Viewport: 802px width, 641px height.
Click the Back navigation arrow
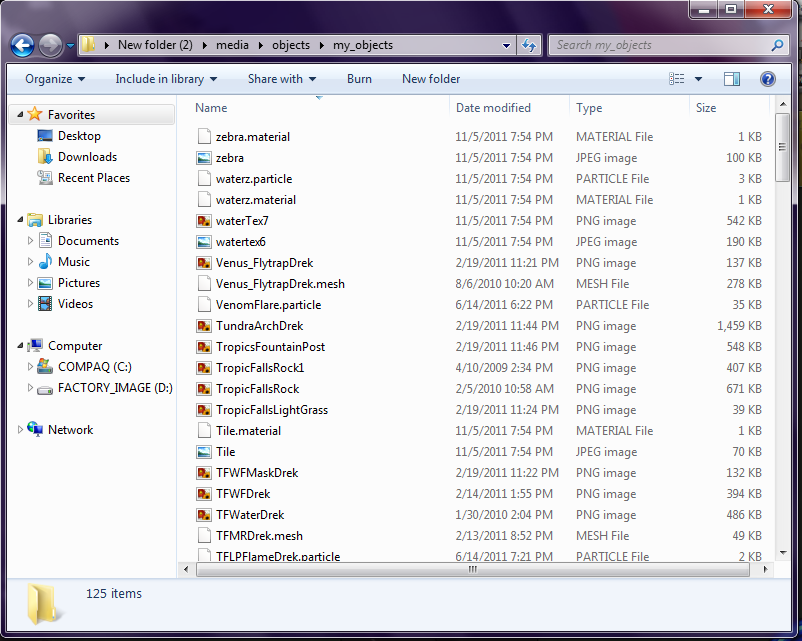click(x=23, y=46)
